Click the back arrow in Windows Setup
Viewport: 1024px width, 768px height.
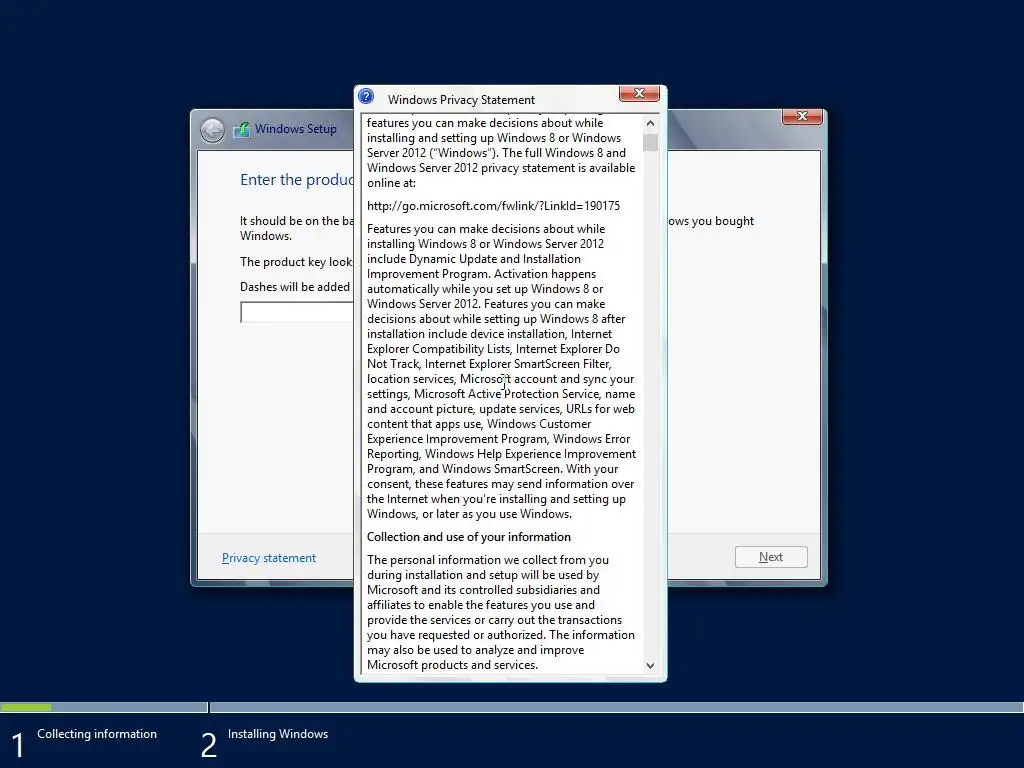[x=212, y=130]
